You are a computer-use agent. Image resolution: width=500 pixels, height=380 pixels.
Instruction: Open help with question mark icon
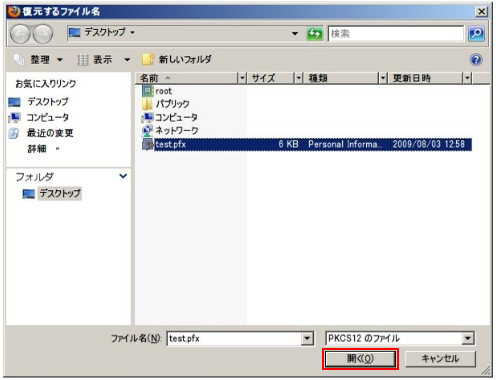(x=476, y=60)
